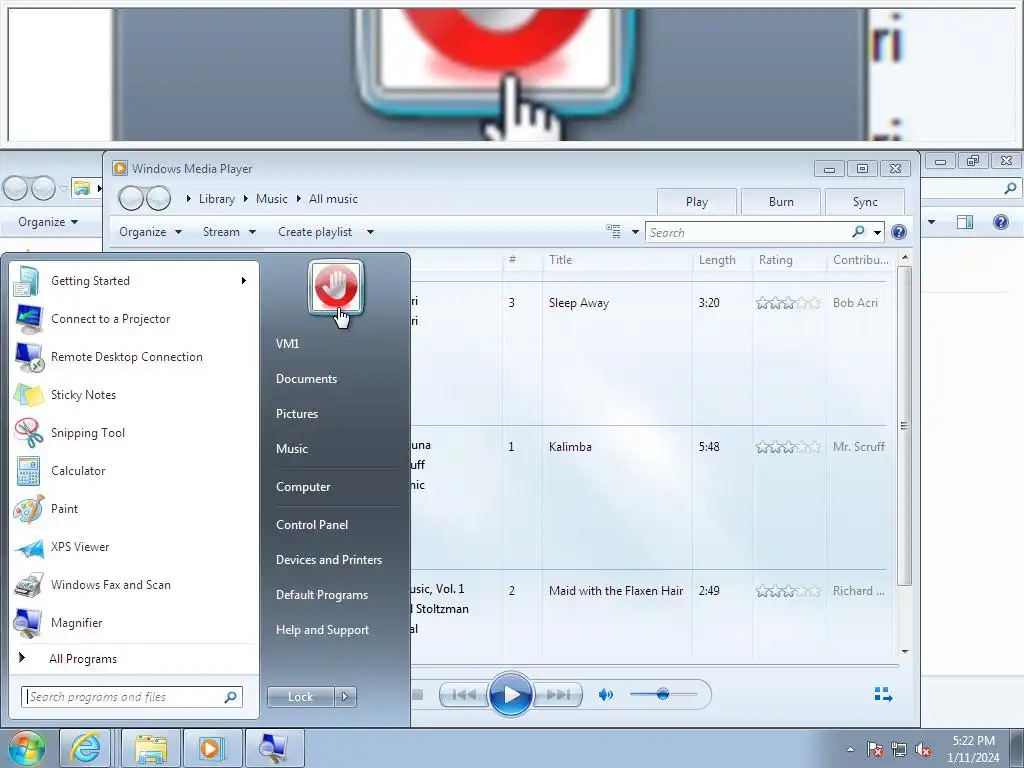
Task: Open Remote Desktop Connection
Action: click(134, 357)
